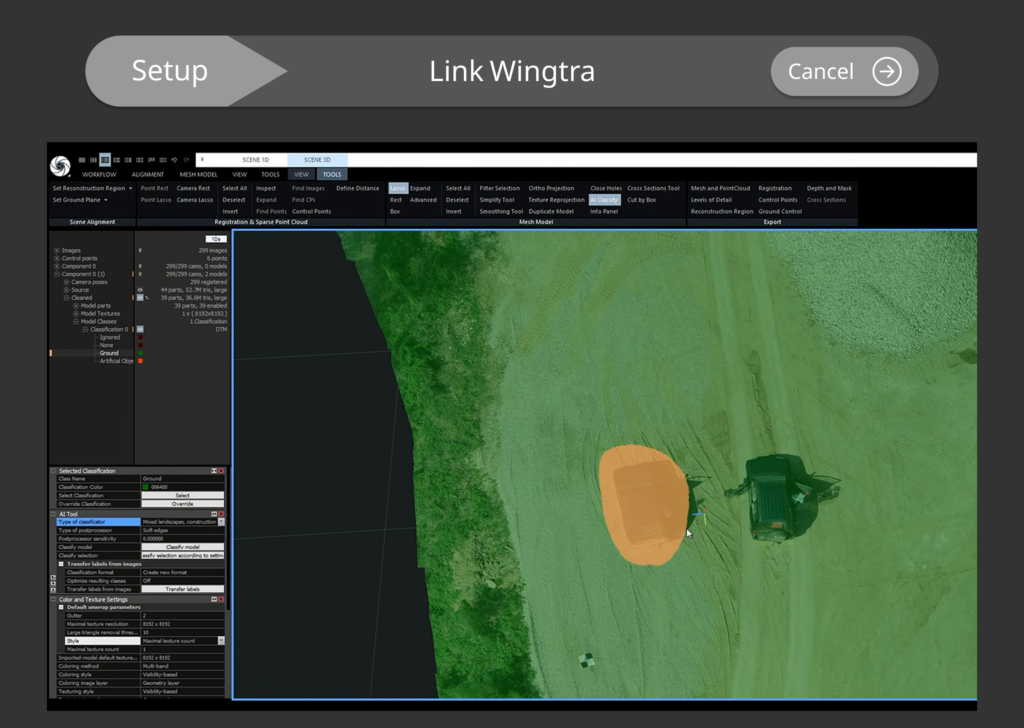Click Cut by Box
Screen dimensions: 1024x728
click(641, 200)
